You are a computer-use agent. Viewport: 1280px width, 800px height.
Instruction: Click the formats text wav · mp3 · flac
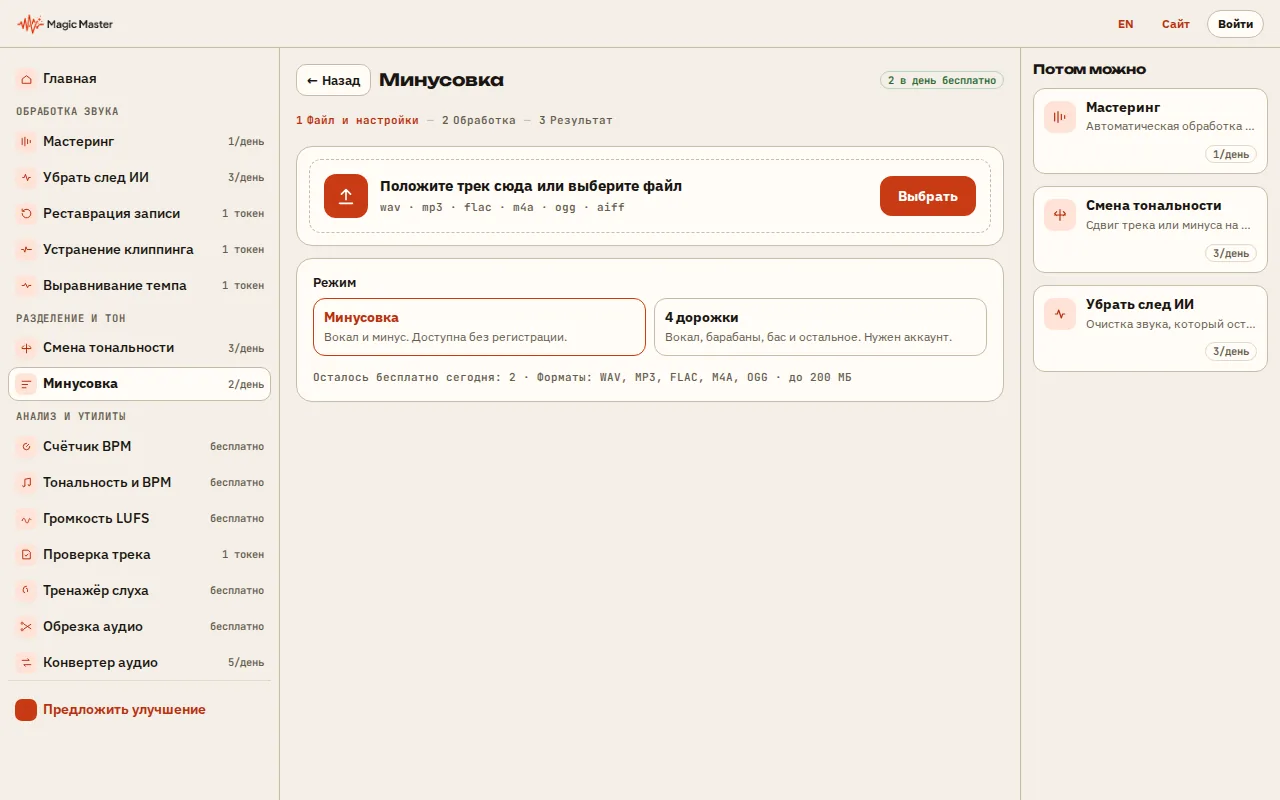tap(502, 208)
